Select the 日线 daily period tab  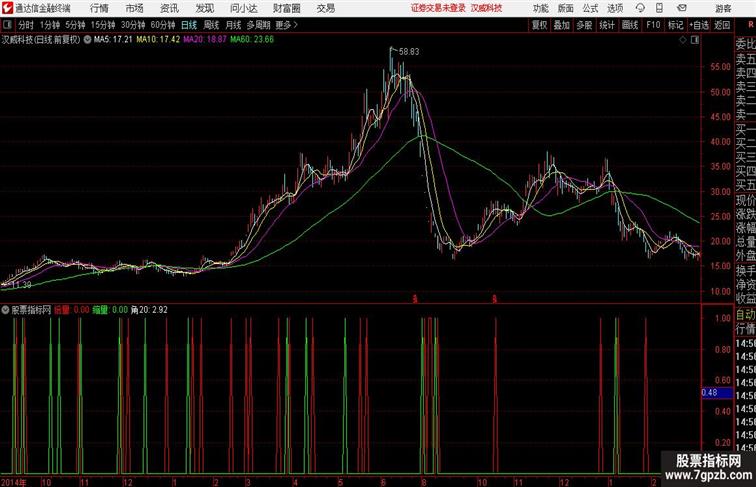point(189,25)
